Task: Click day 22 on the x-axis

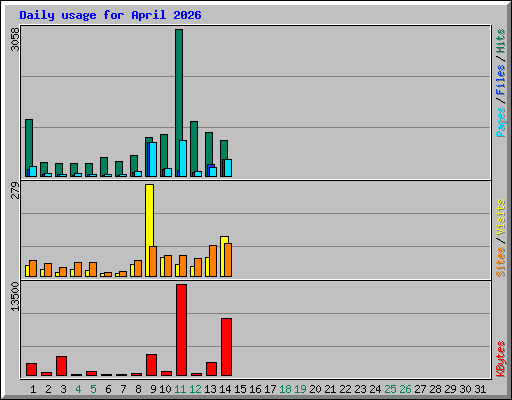Action: pos(345,389)
